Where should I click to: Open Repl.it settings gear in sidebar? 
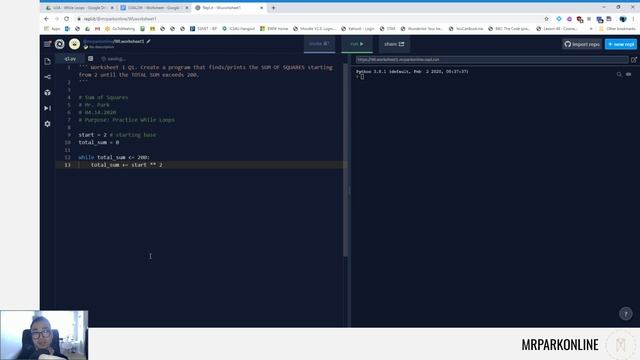click(47, 124)
